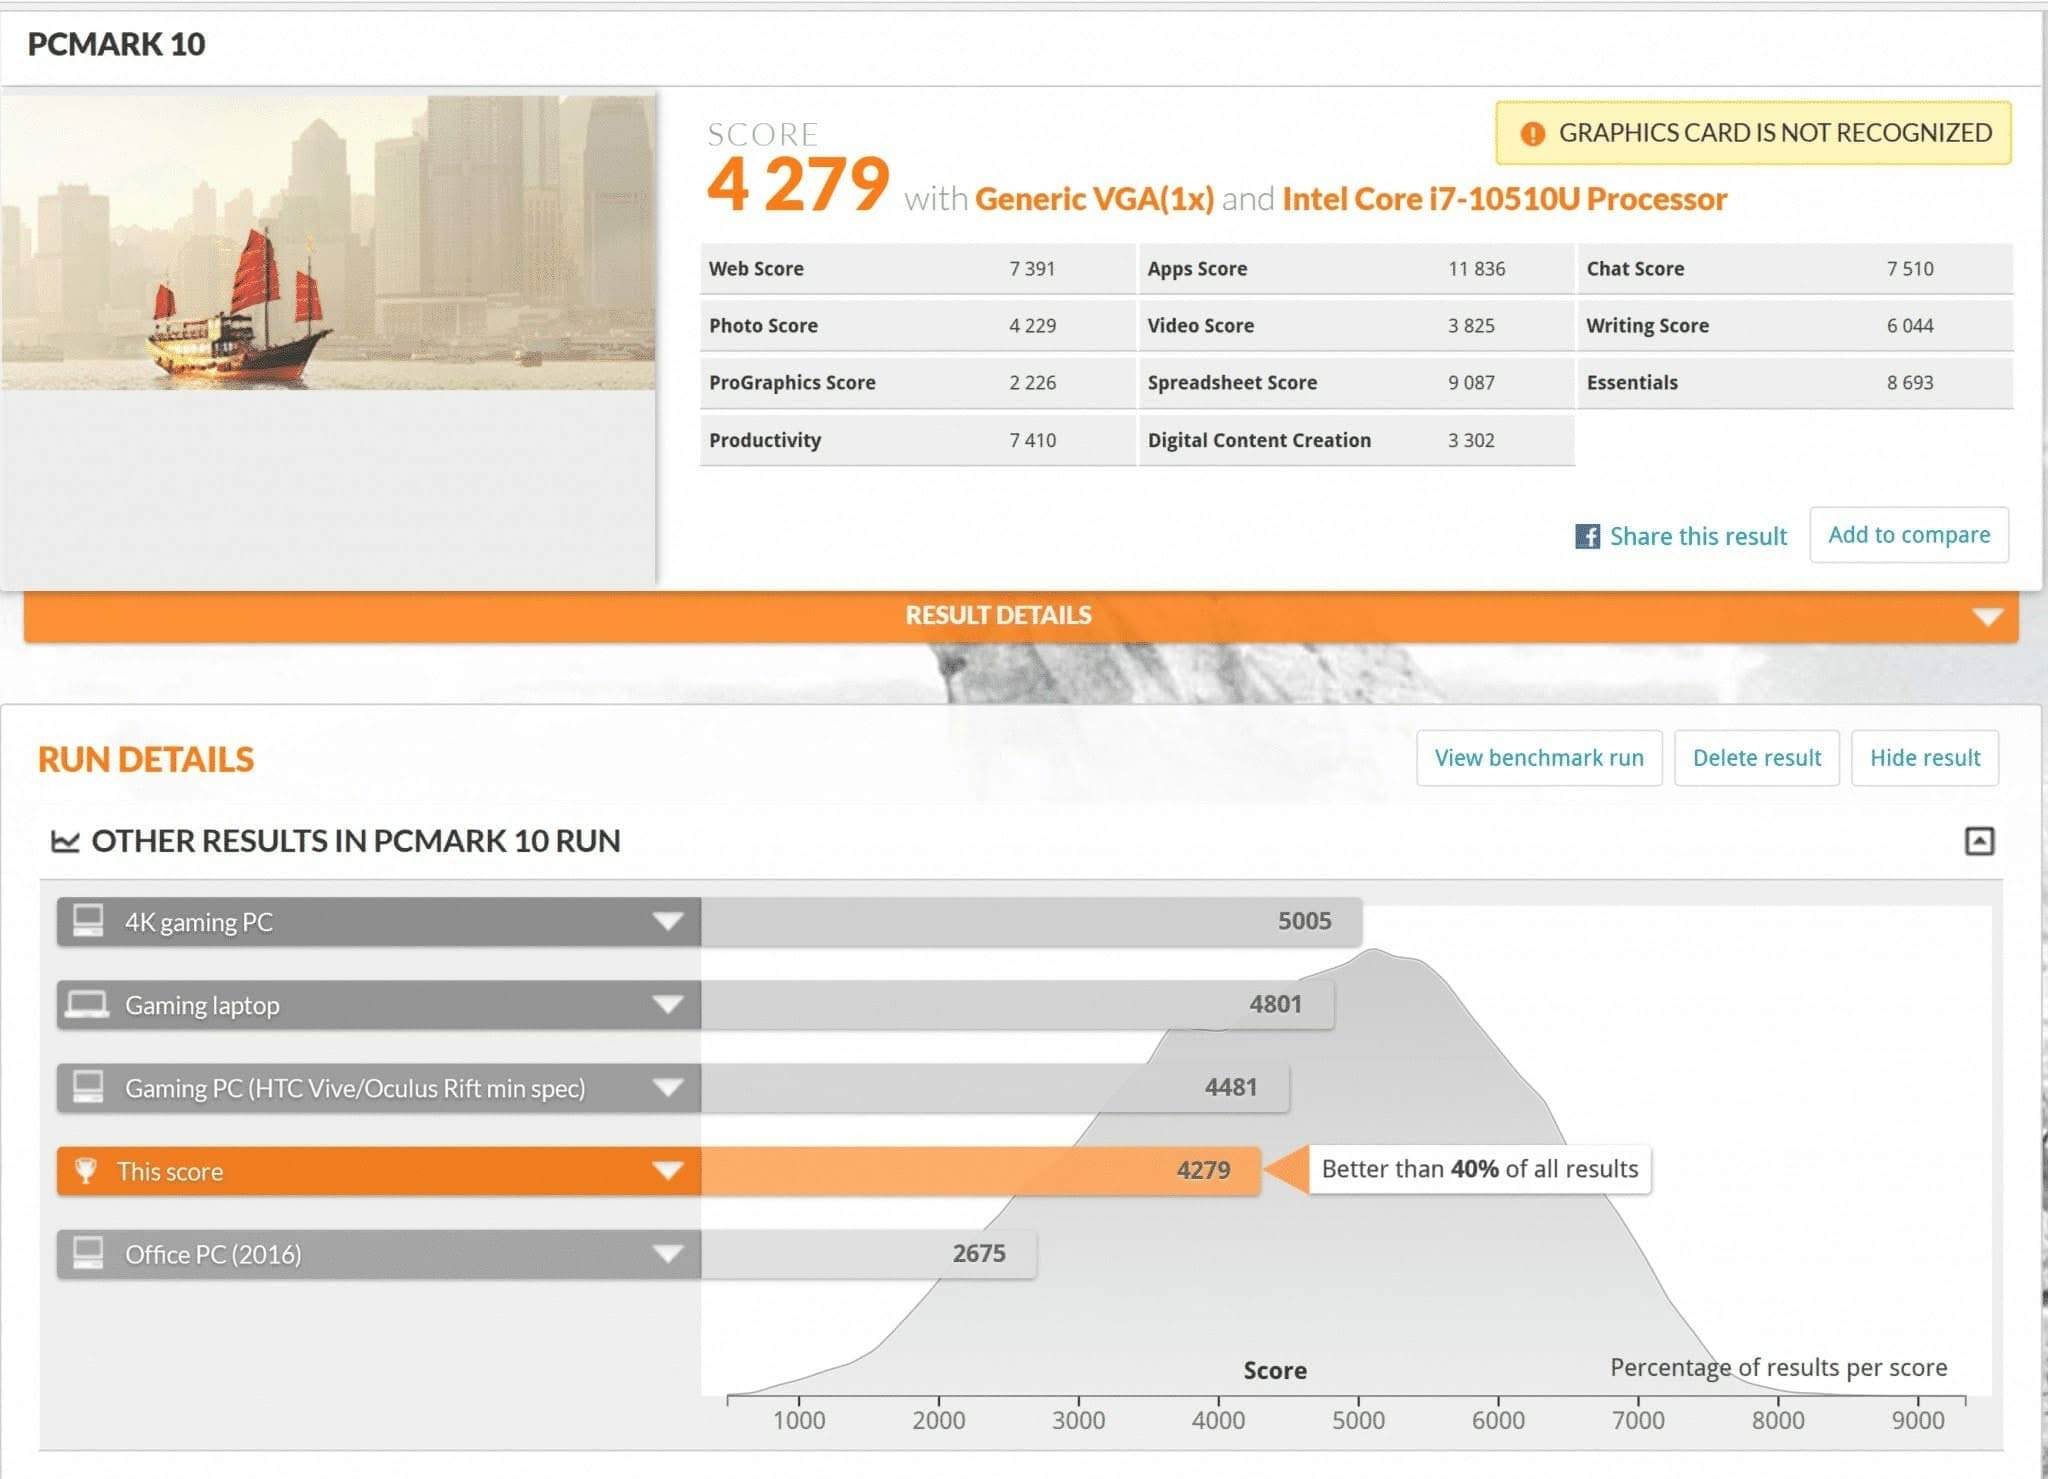Click the Productivity value 7 410

click(1032, 441)
